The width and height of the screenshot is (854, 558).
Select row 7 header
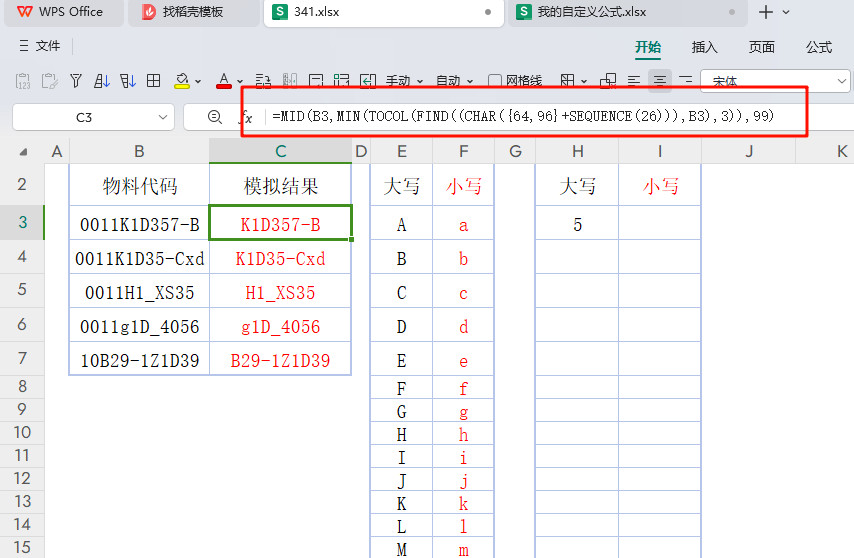tap(22, 358)
